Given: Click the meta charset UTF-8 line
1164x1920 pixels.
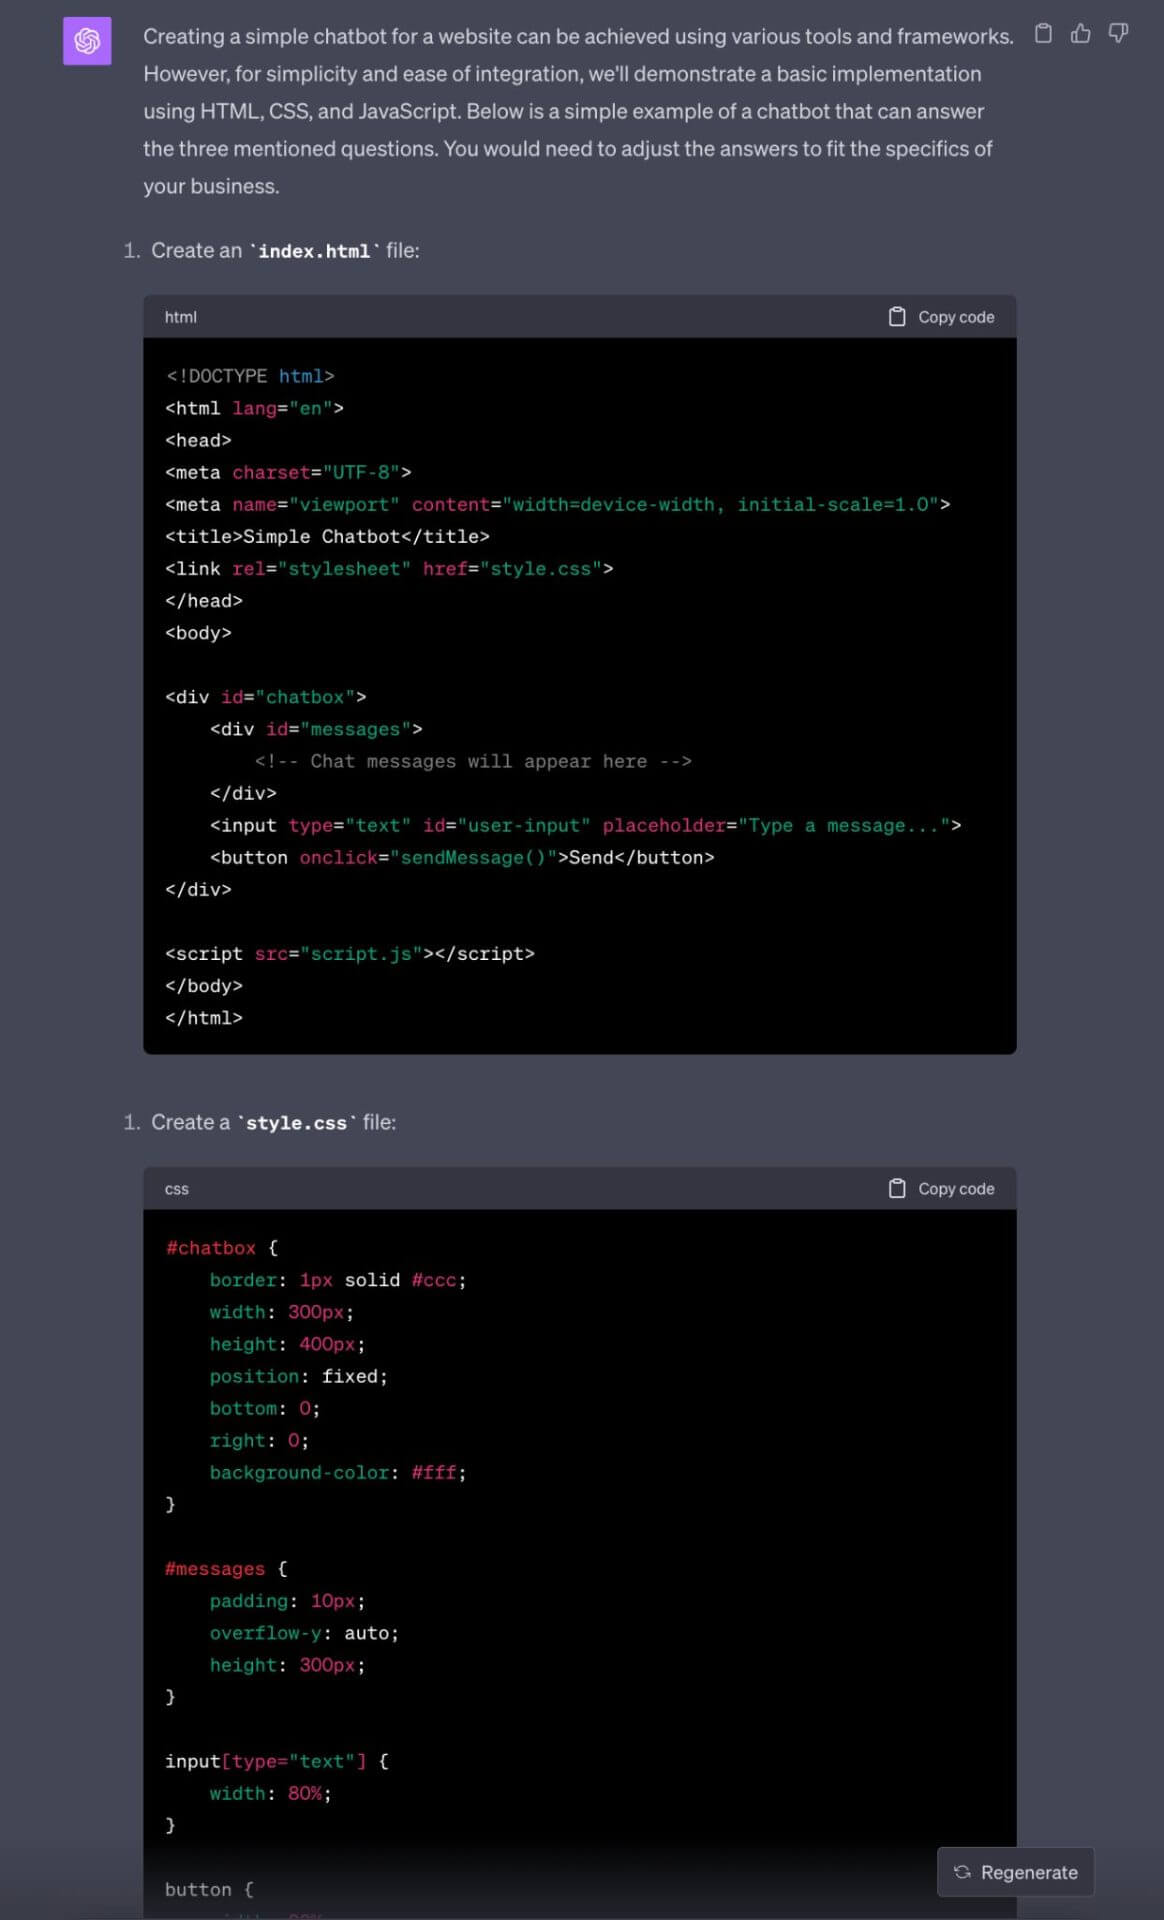Looking at the screenshot, I should (288, 472).
